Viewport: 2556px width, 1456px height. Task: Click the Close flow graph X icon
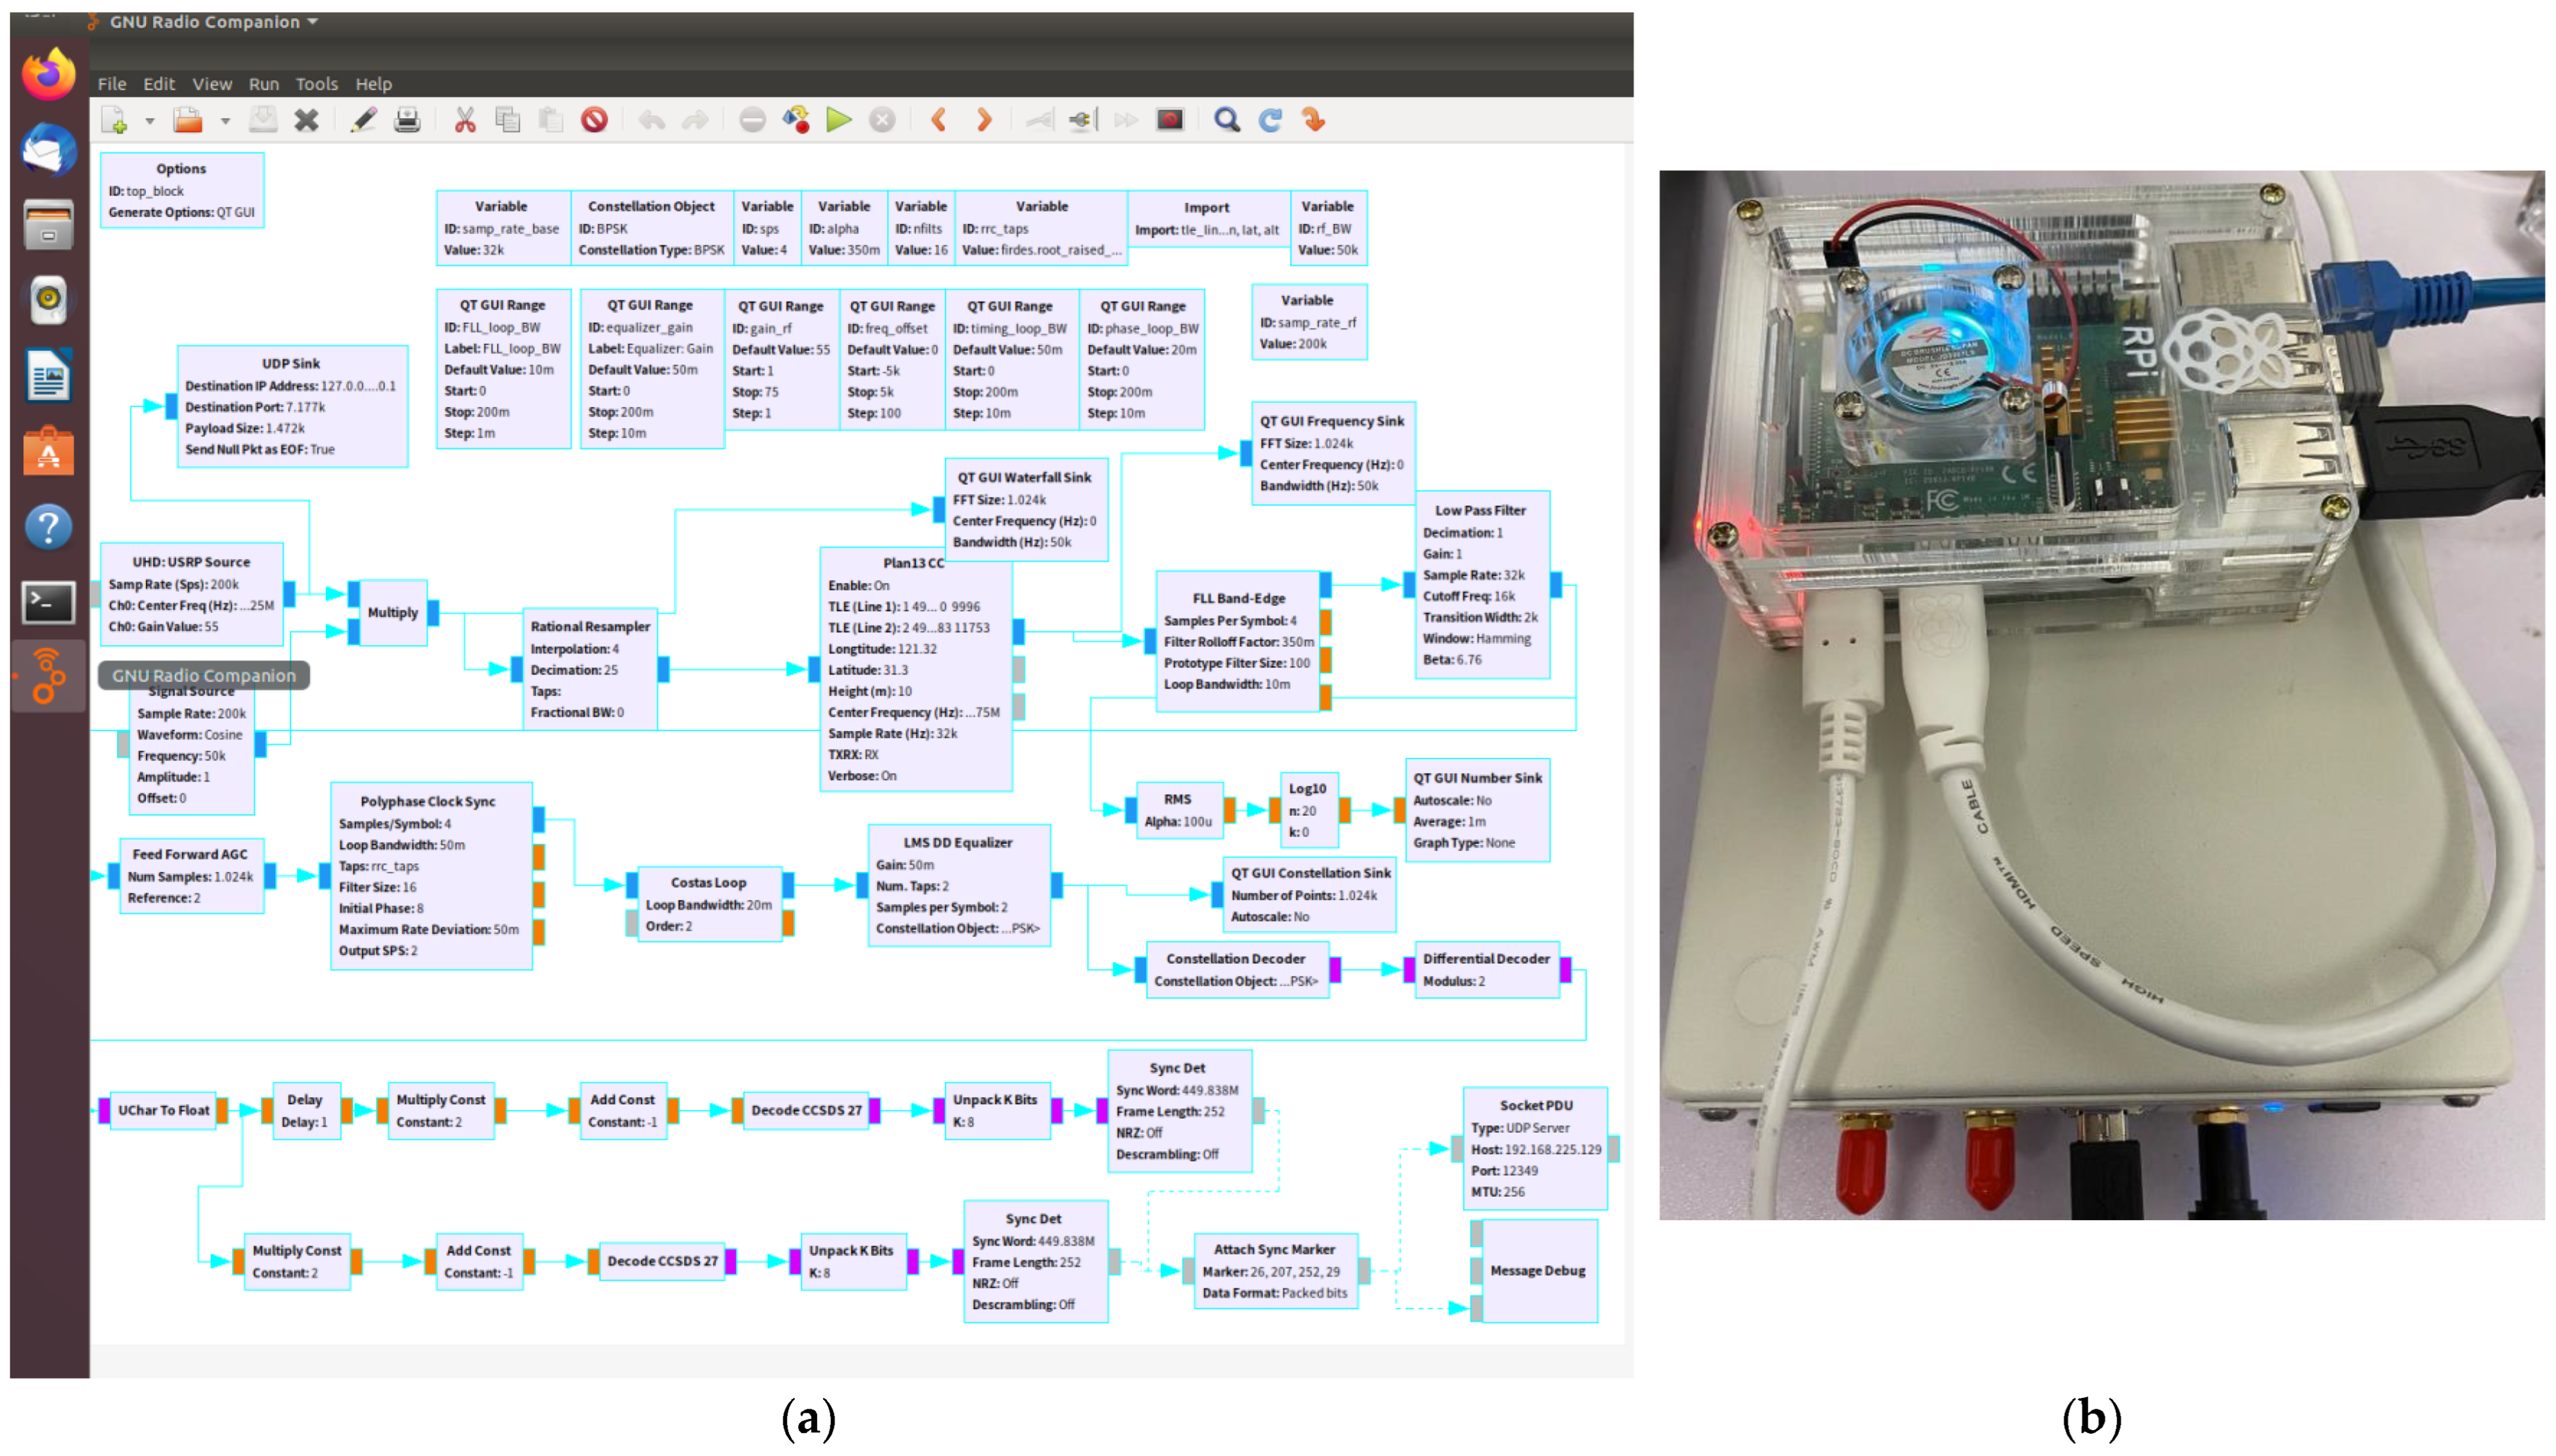click(x=306, y=121)
